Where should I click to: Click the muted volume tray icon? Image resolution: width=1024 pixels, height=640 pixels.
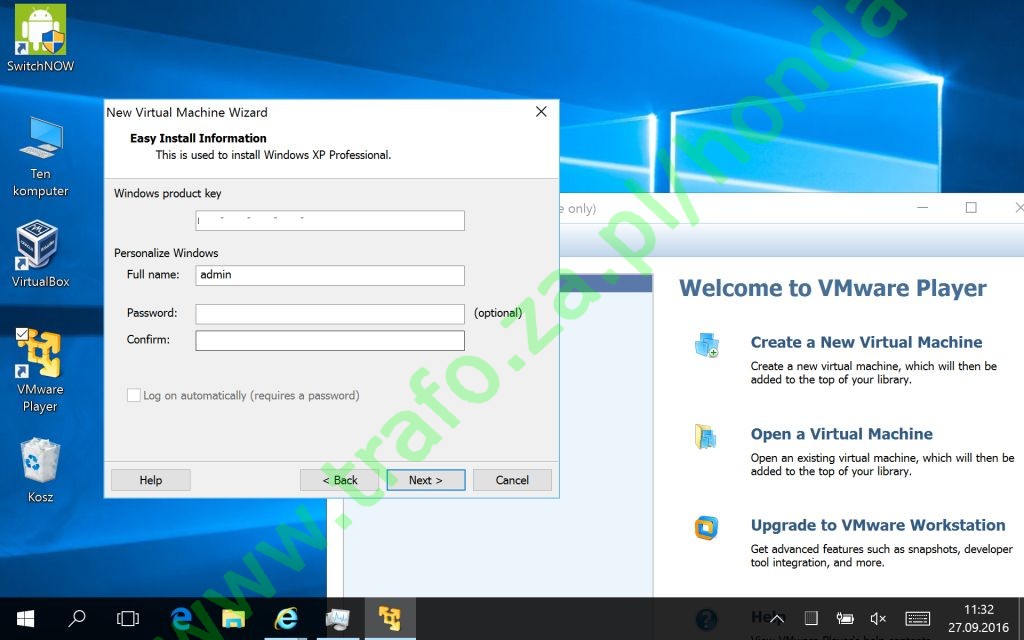pos(878,618)
